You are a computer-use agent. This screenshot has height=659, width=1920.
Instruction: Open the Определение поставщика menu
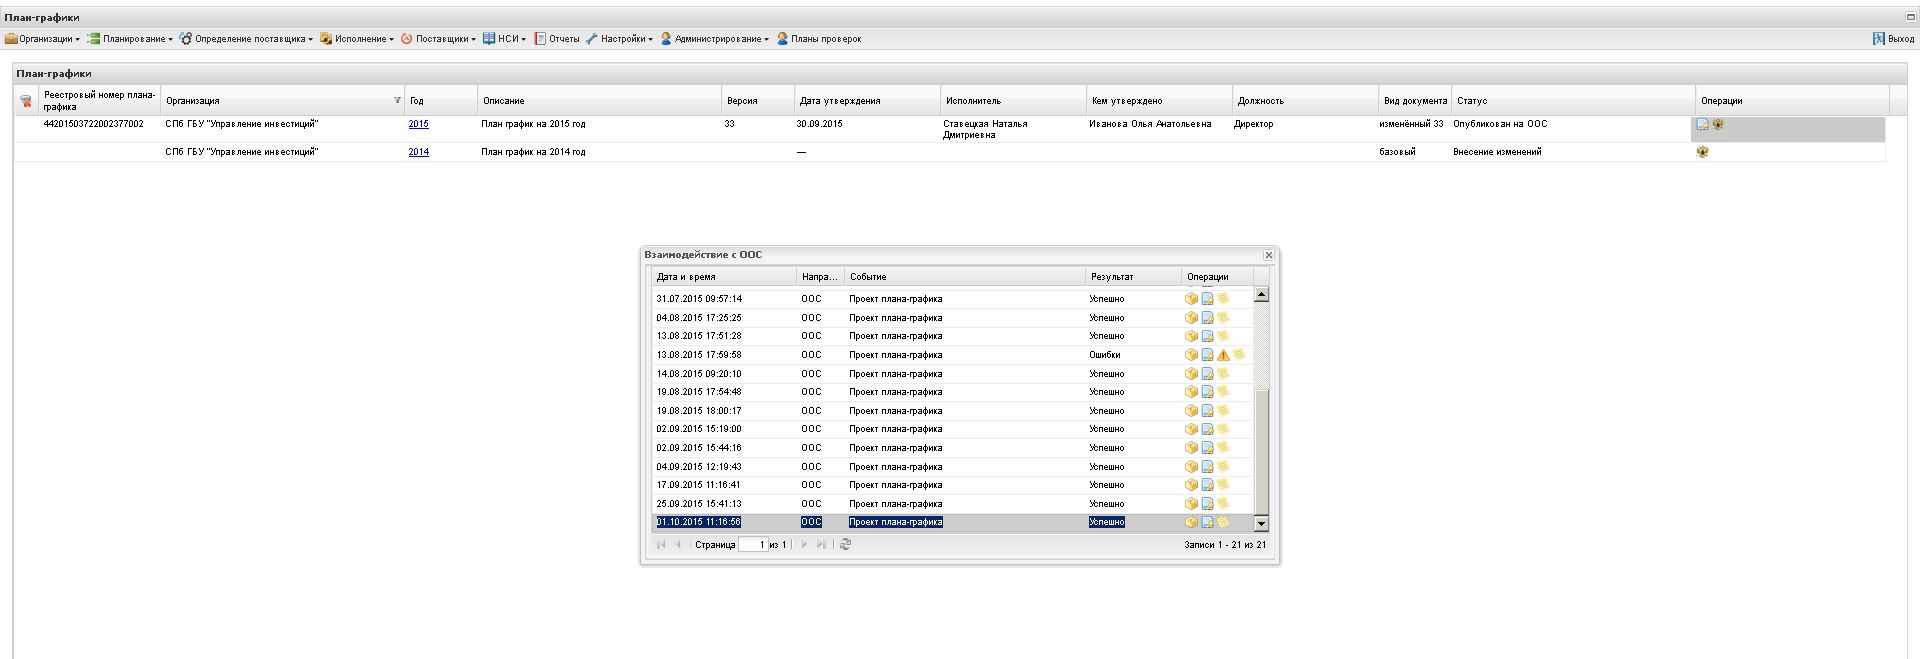[246, 39]
